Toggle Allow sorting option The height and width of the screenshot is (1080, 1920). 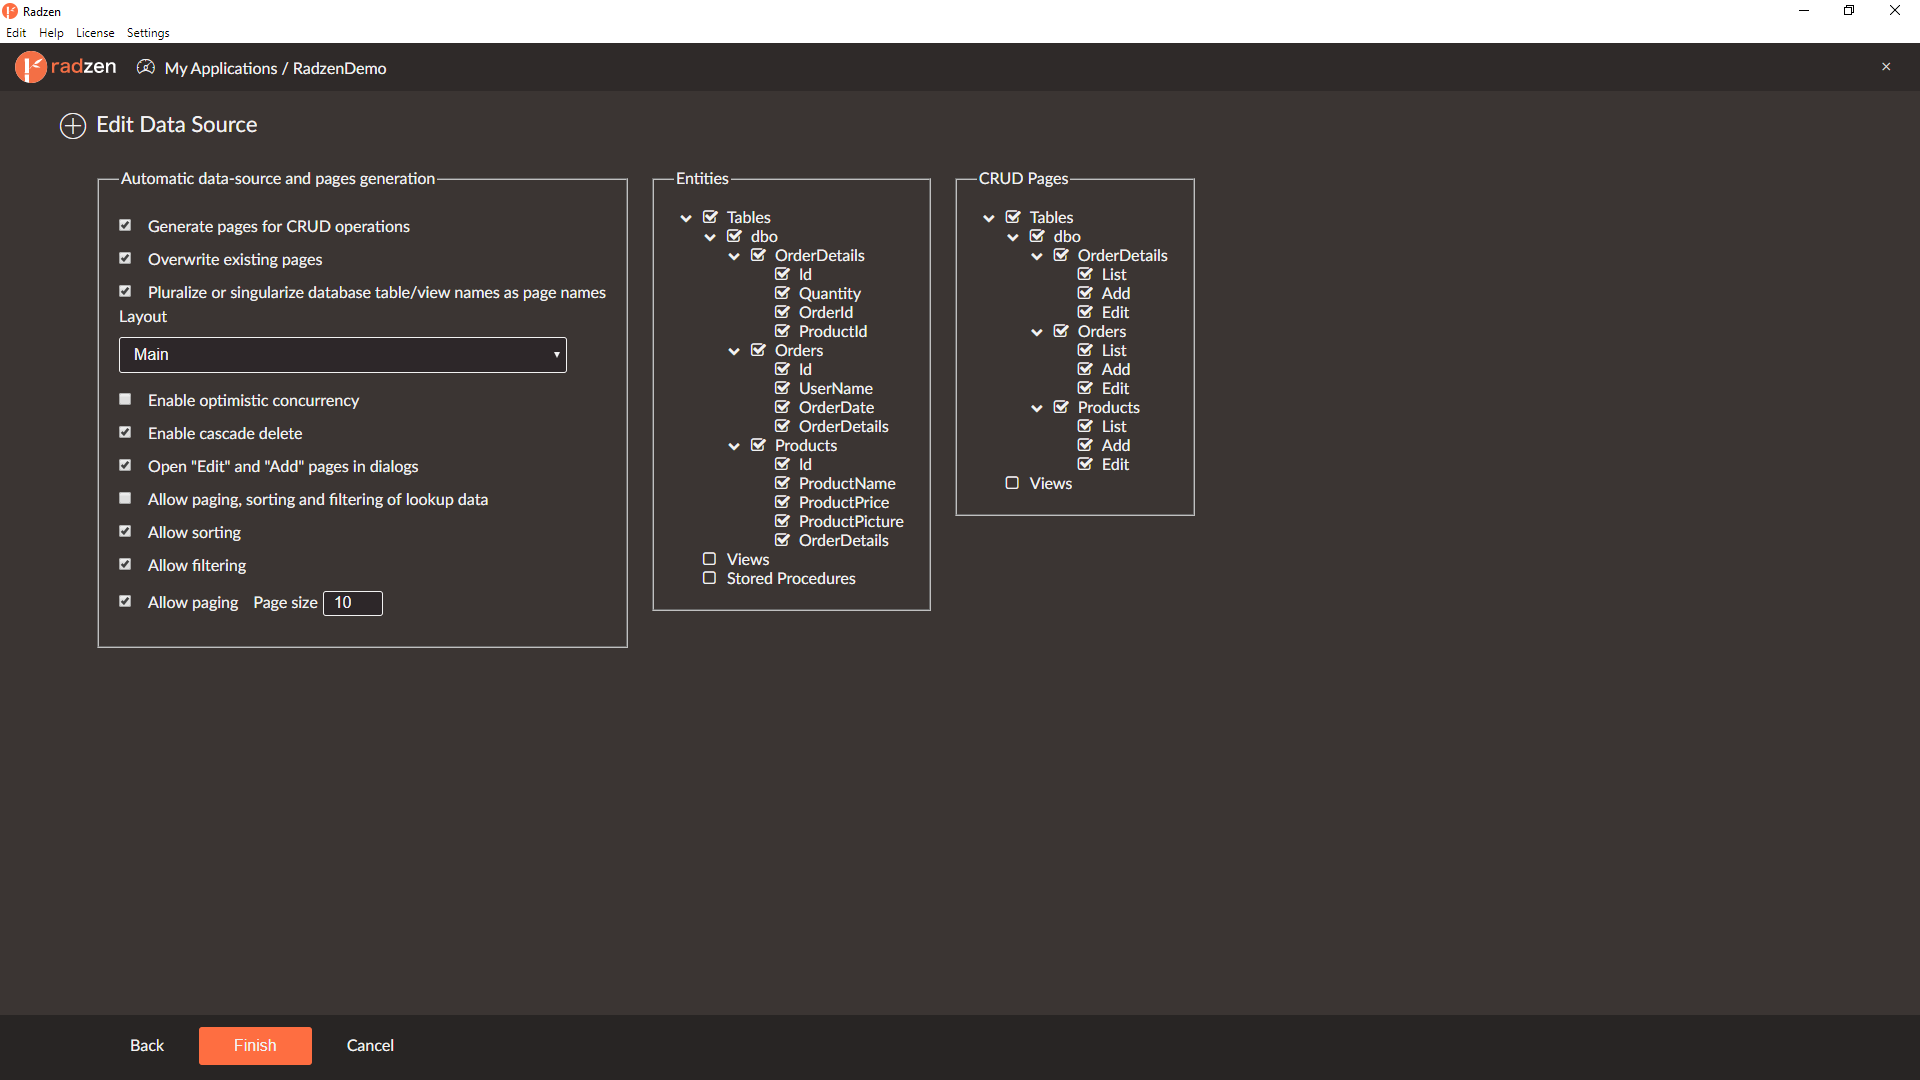[x=125, y=531]
